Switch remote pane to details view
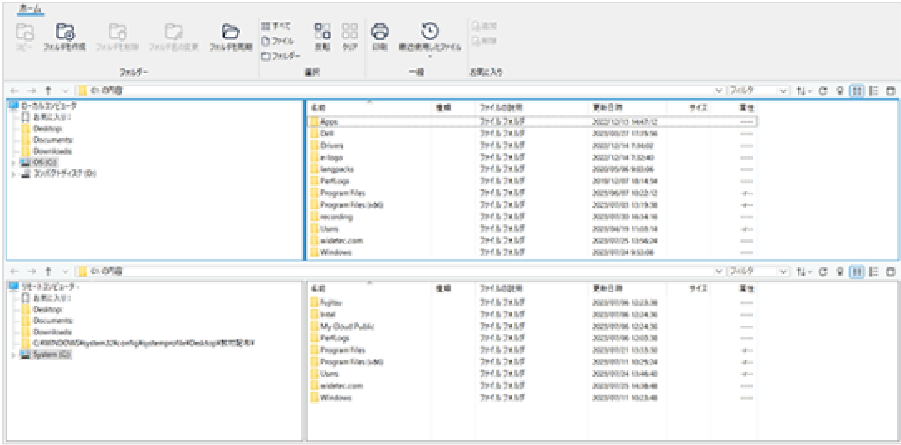Image resolution: width=901 pixels, height=445 pixels. [x=856, y=271]
